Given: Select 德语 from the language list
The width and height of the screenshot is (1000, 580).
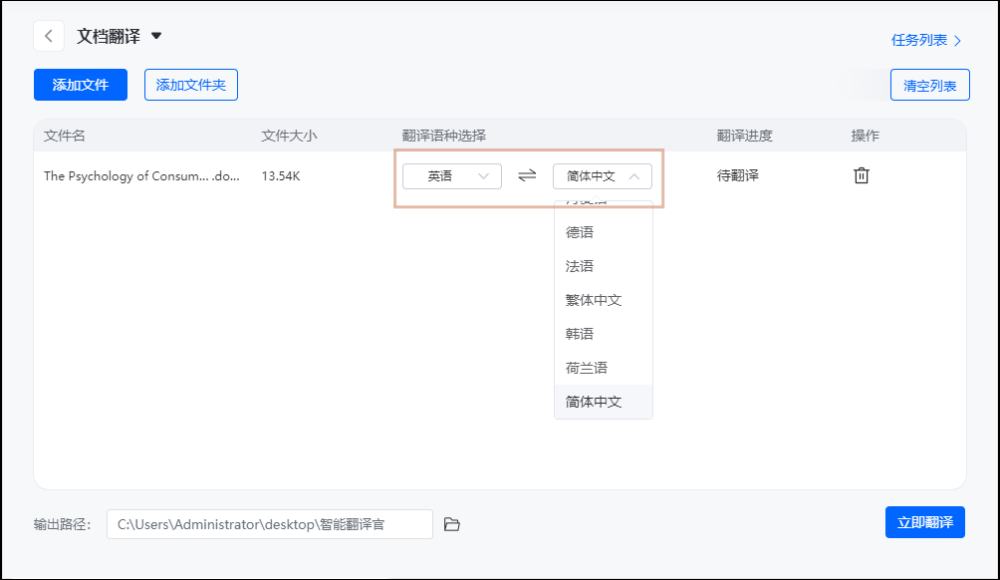Looking at the screenshot, I should pyautogui.click(x=580, y=232).
